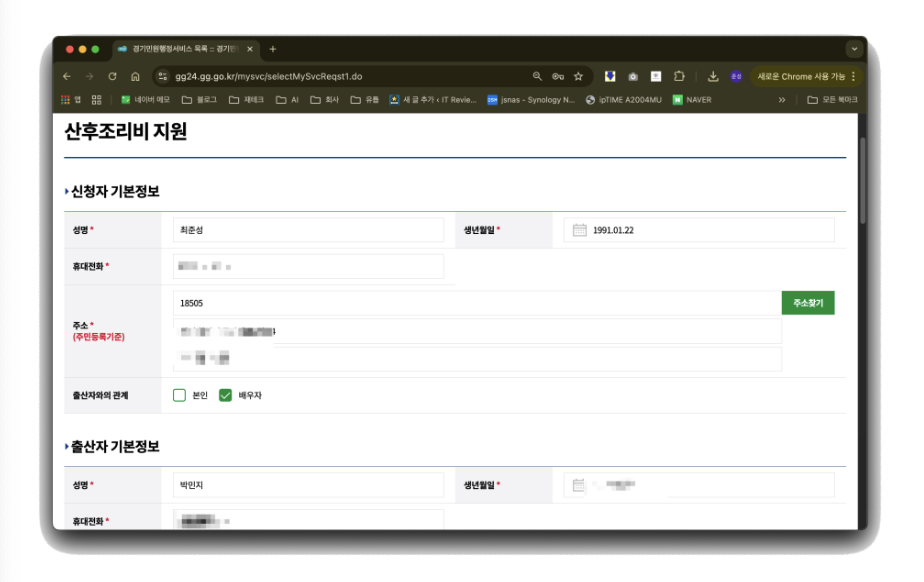
Task: Bookmark this page with the star icon
Action: tap(578, 76)
